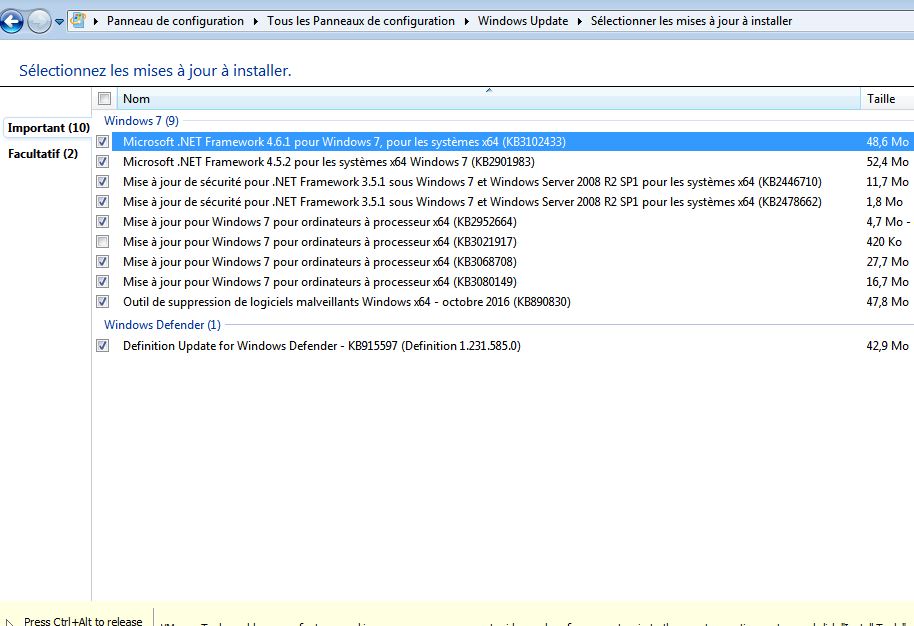Uncheck the malware removal tool KB890830
This screenshot has height=626, width=914.
coord(103,302)
